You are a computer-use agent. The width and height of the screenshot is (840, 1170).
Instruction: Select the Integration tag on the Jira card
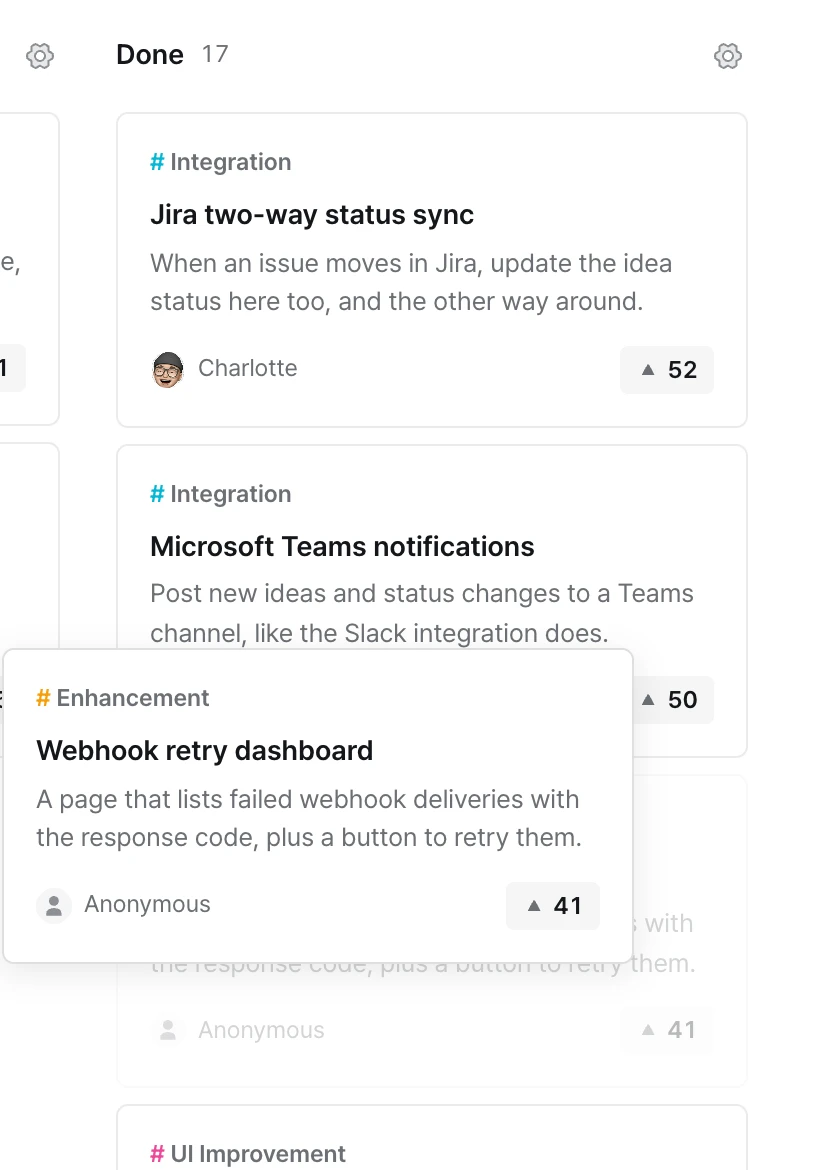tap(221, 162)
